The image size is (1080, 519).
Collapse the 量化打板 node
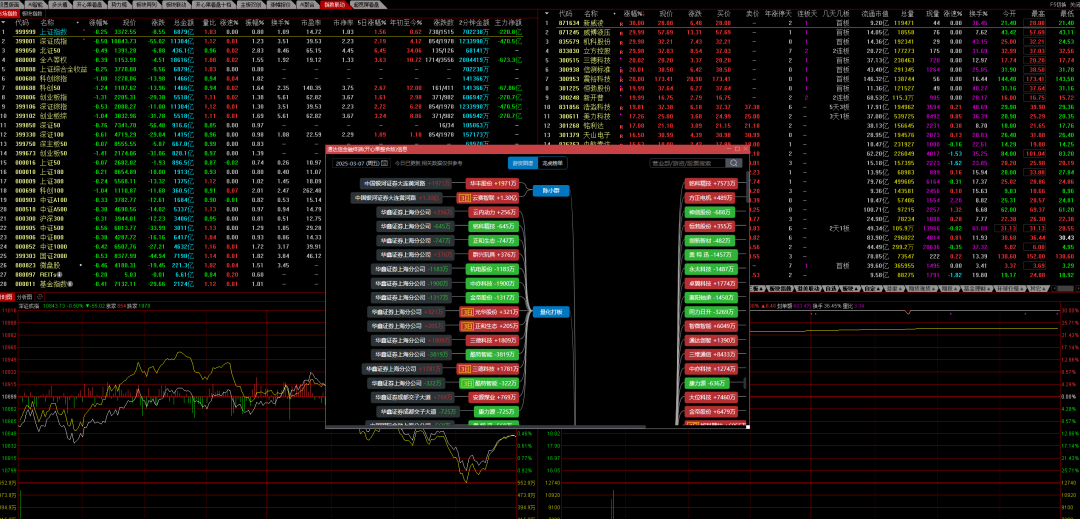pos(551,311)
